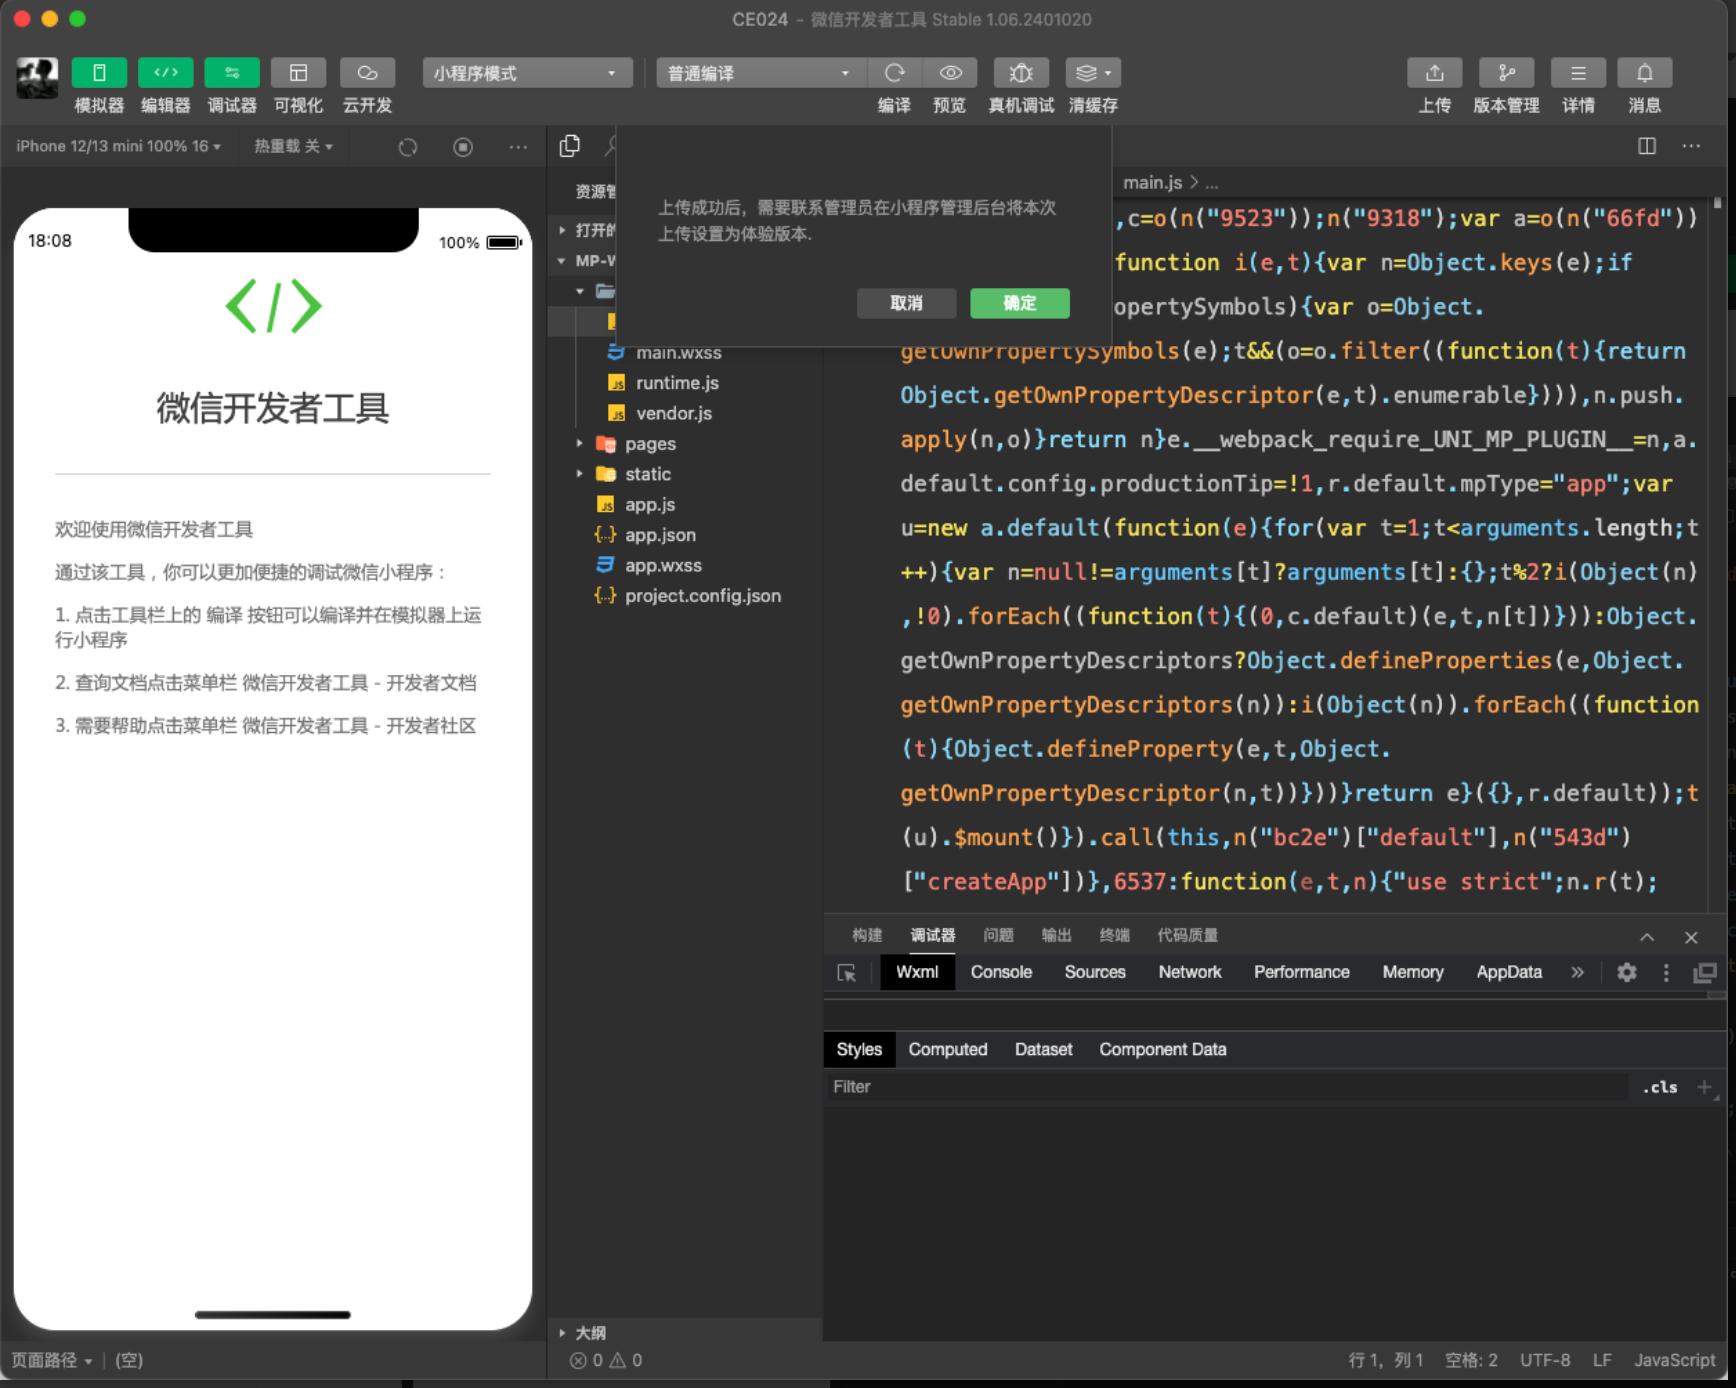Open project details (详情)
The width and height of the screenshot is (1736, 1388).
(x=1578, y=73)
